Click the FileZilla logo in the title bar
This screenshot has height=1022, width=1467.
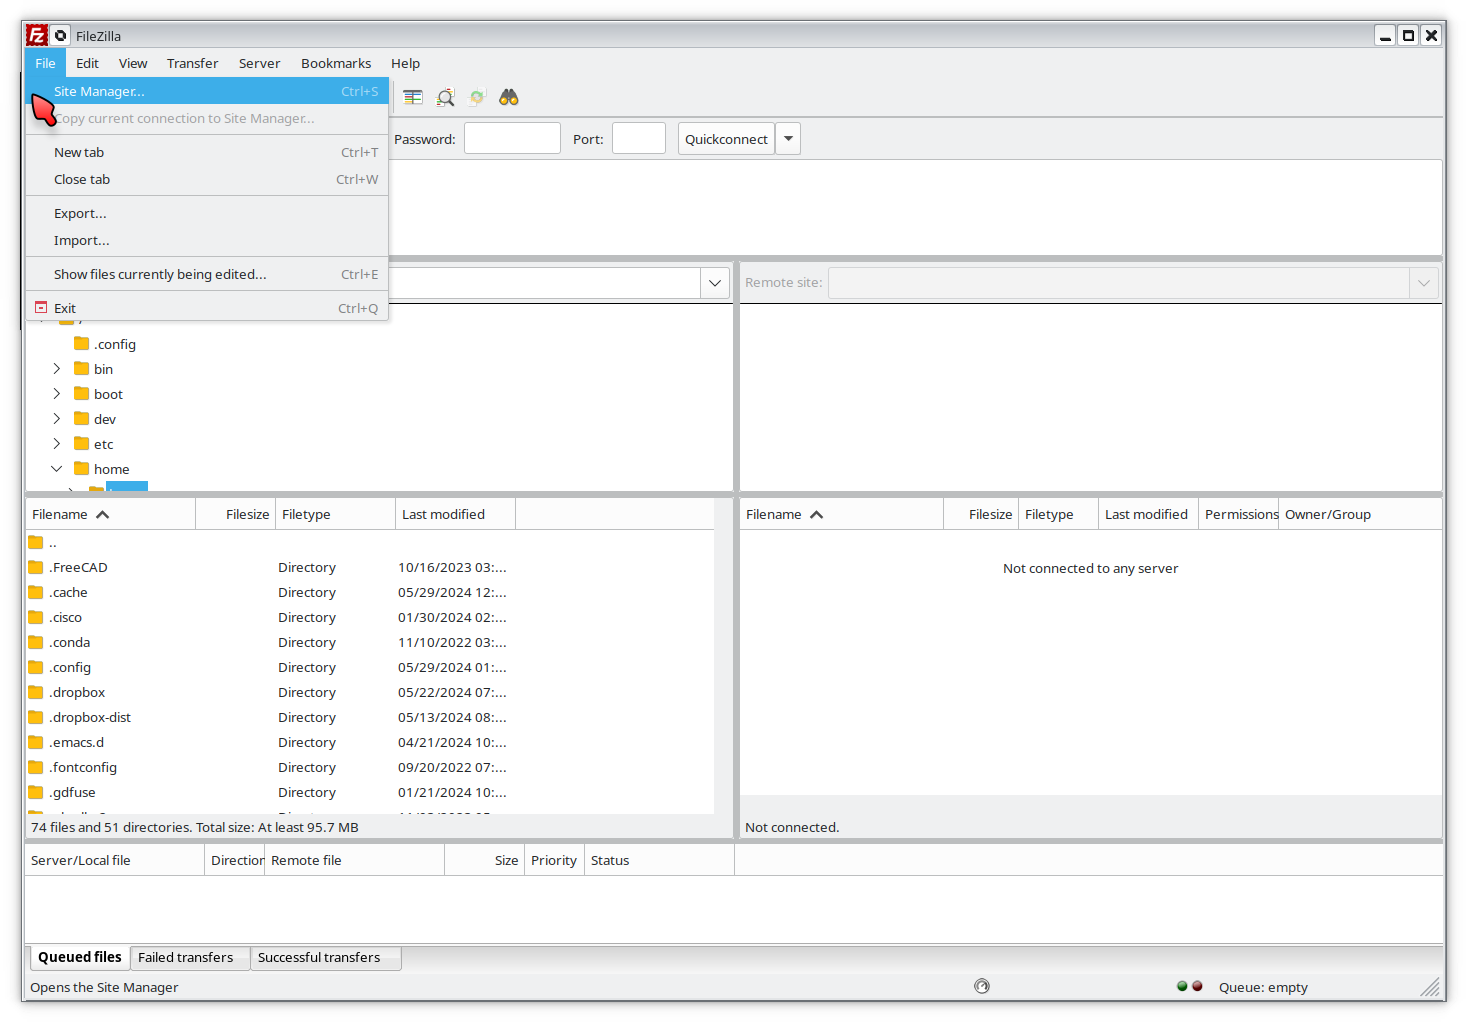click(37, 35)
